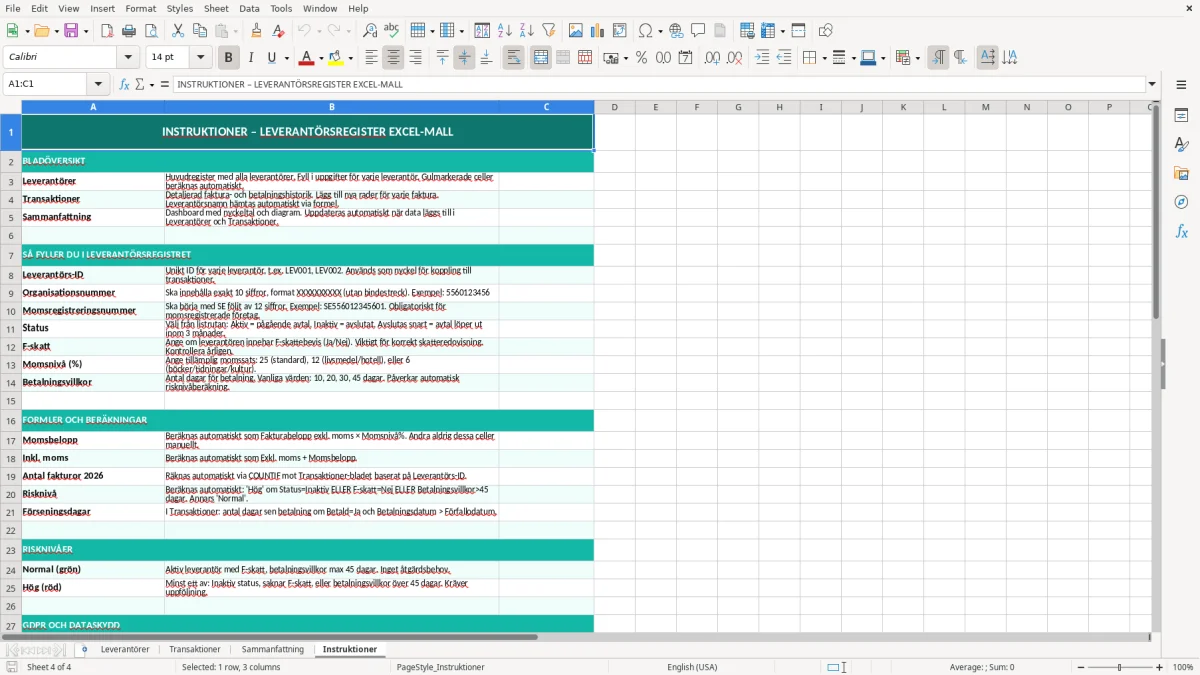Open the Undo history dropdown

[320, 31]
